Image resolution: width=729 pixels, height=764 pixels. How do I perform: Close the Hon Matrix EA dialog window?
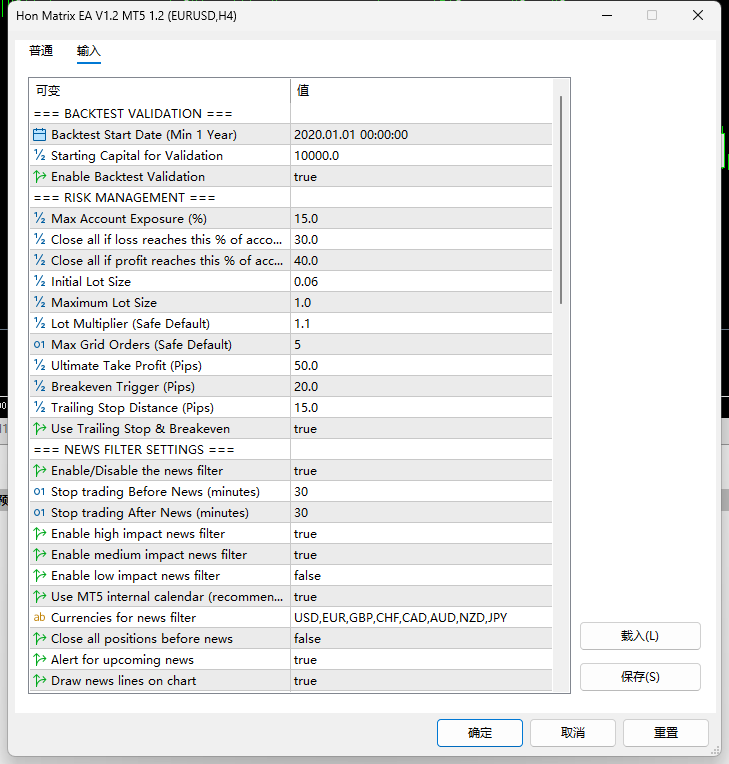pos(698,16)
